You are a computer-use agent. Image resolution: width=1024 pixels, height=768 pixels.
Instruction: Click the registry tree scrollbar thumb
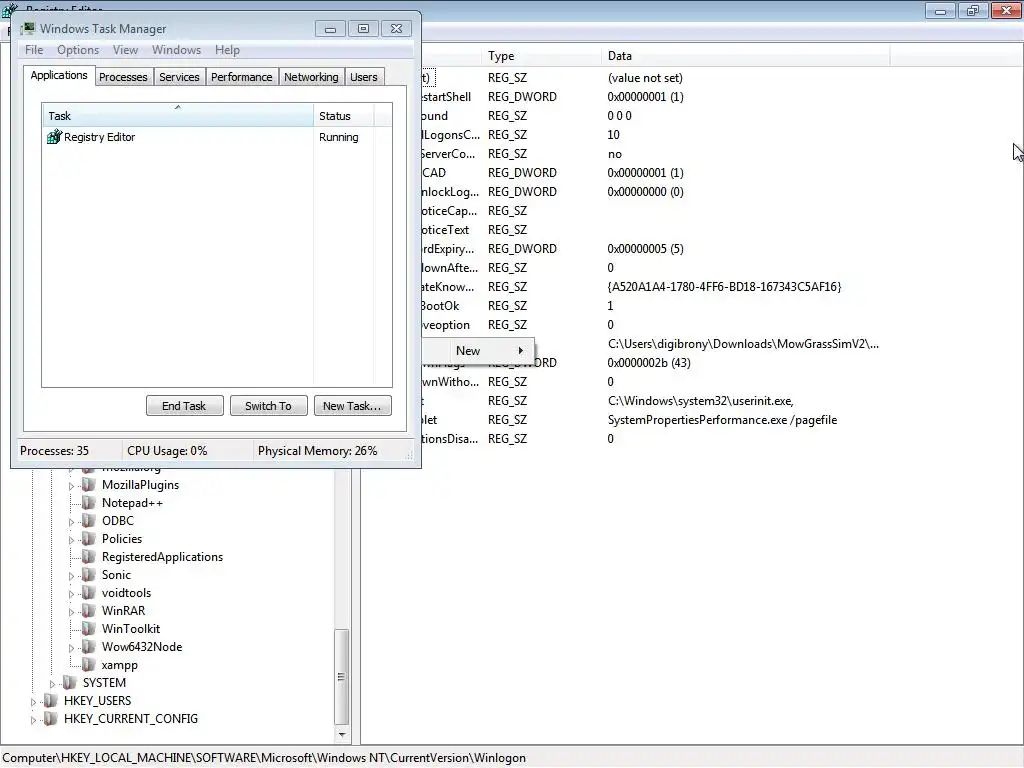click(342, 677)
